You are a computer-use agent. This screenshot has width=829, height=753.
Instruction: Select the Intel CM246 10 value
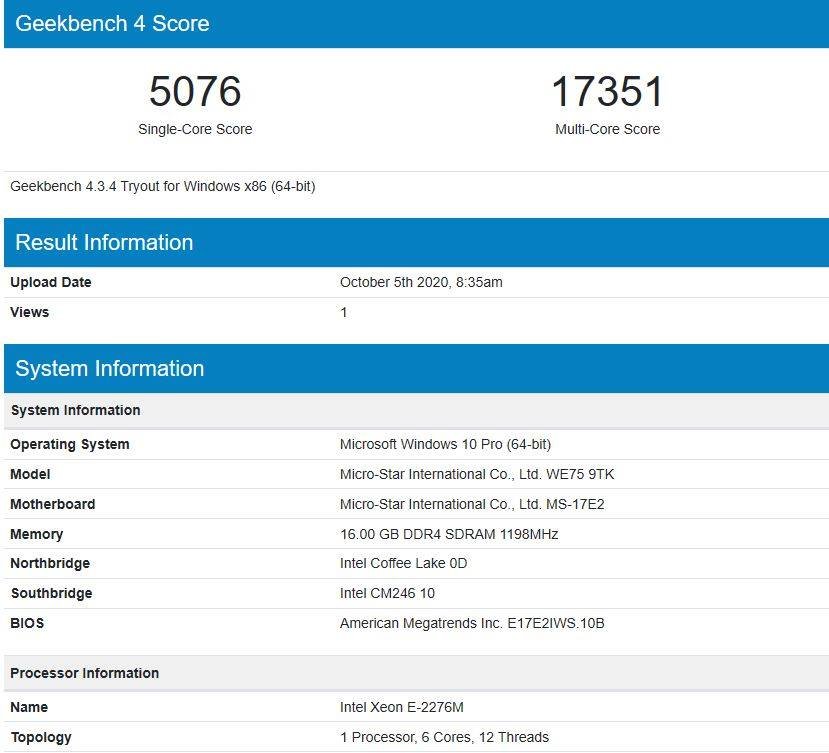pyautogui.click(x=388, y=593)
